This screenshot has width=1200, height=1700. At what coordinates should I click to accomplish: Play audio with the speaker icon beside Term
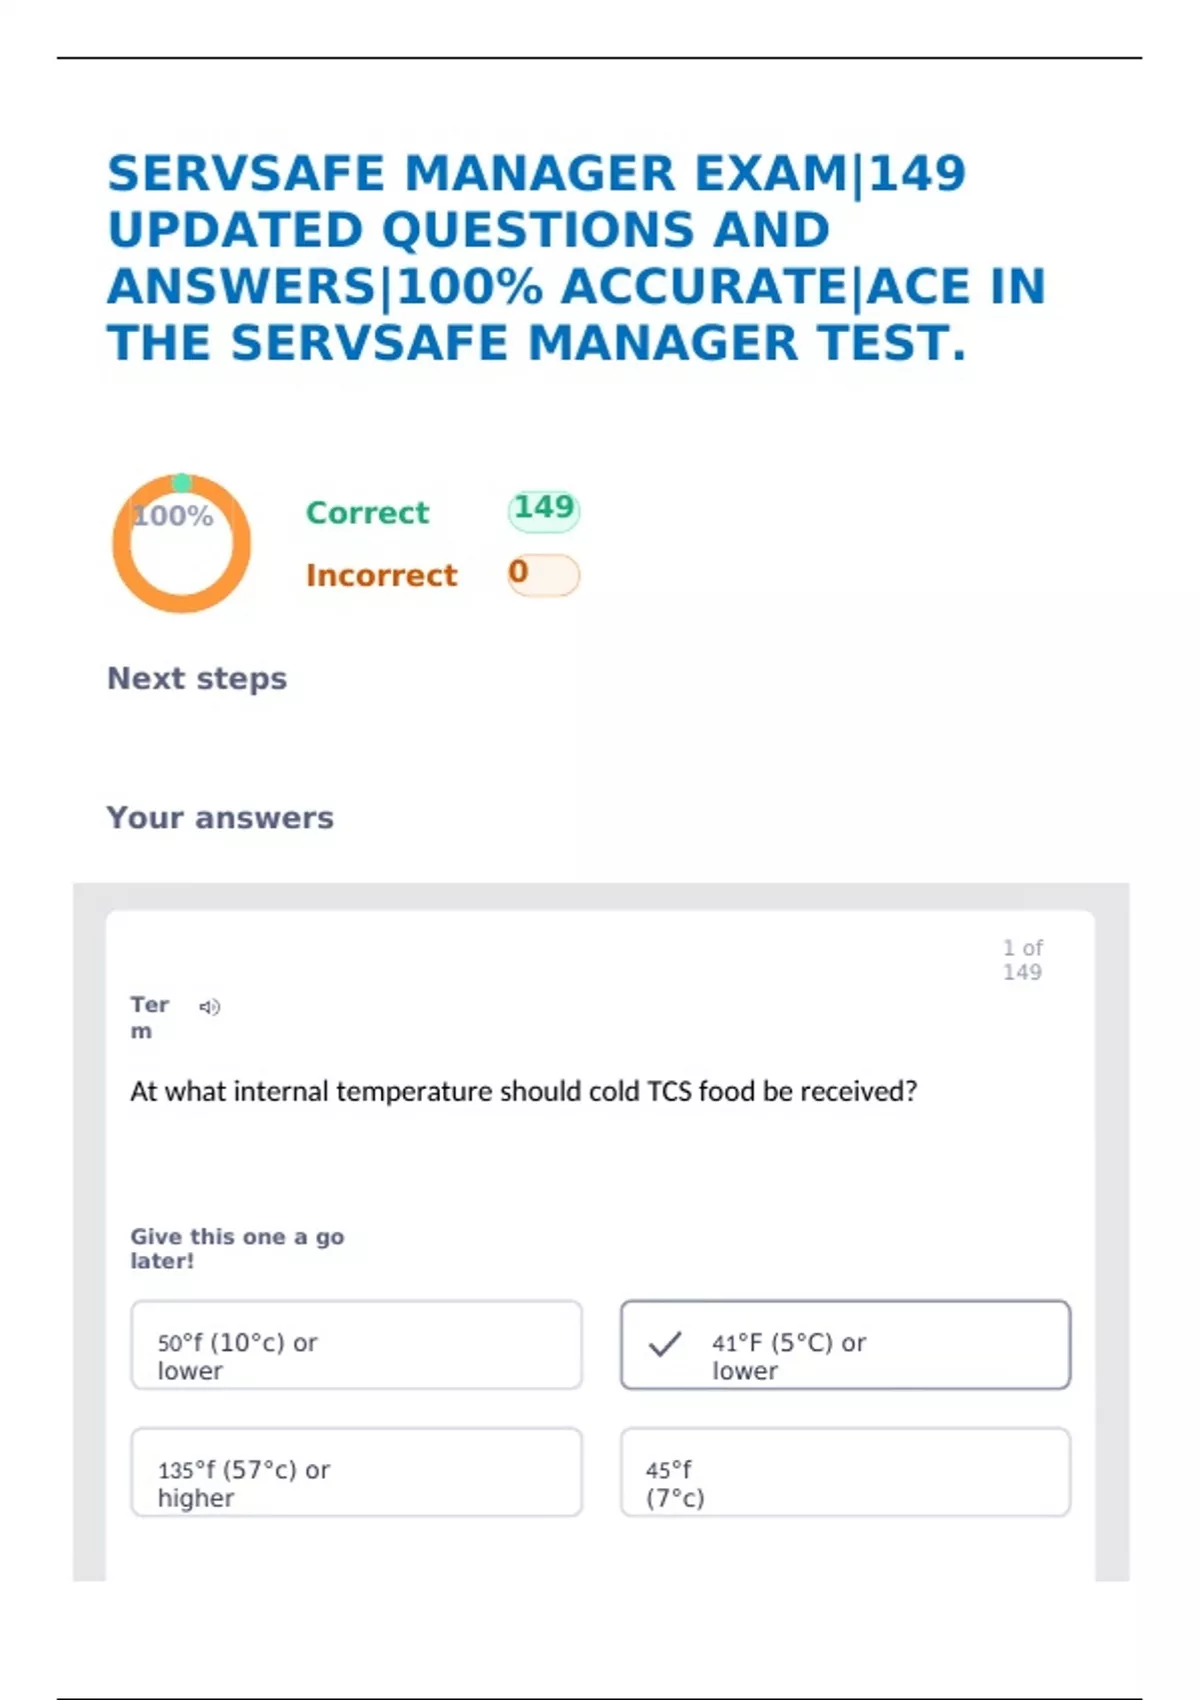(210, 1007)
